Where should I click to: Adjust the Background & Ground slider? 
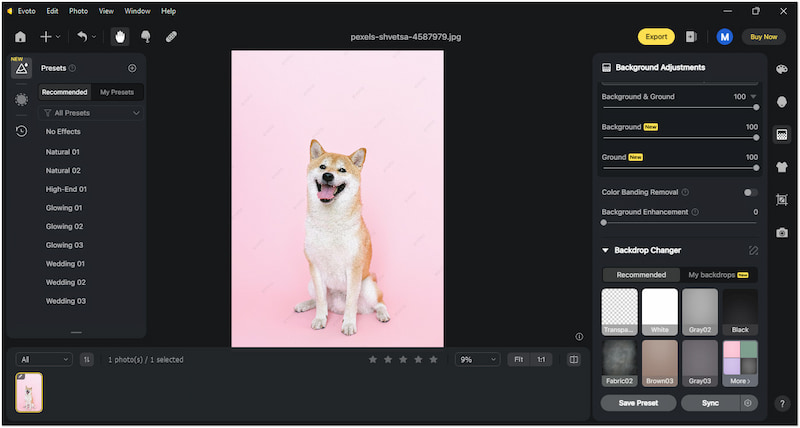click(x=679, y=108)
